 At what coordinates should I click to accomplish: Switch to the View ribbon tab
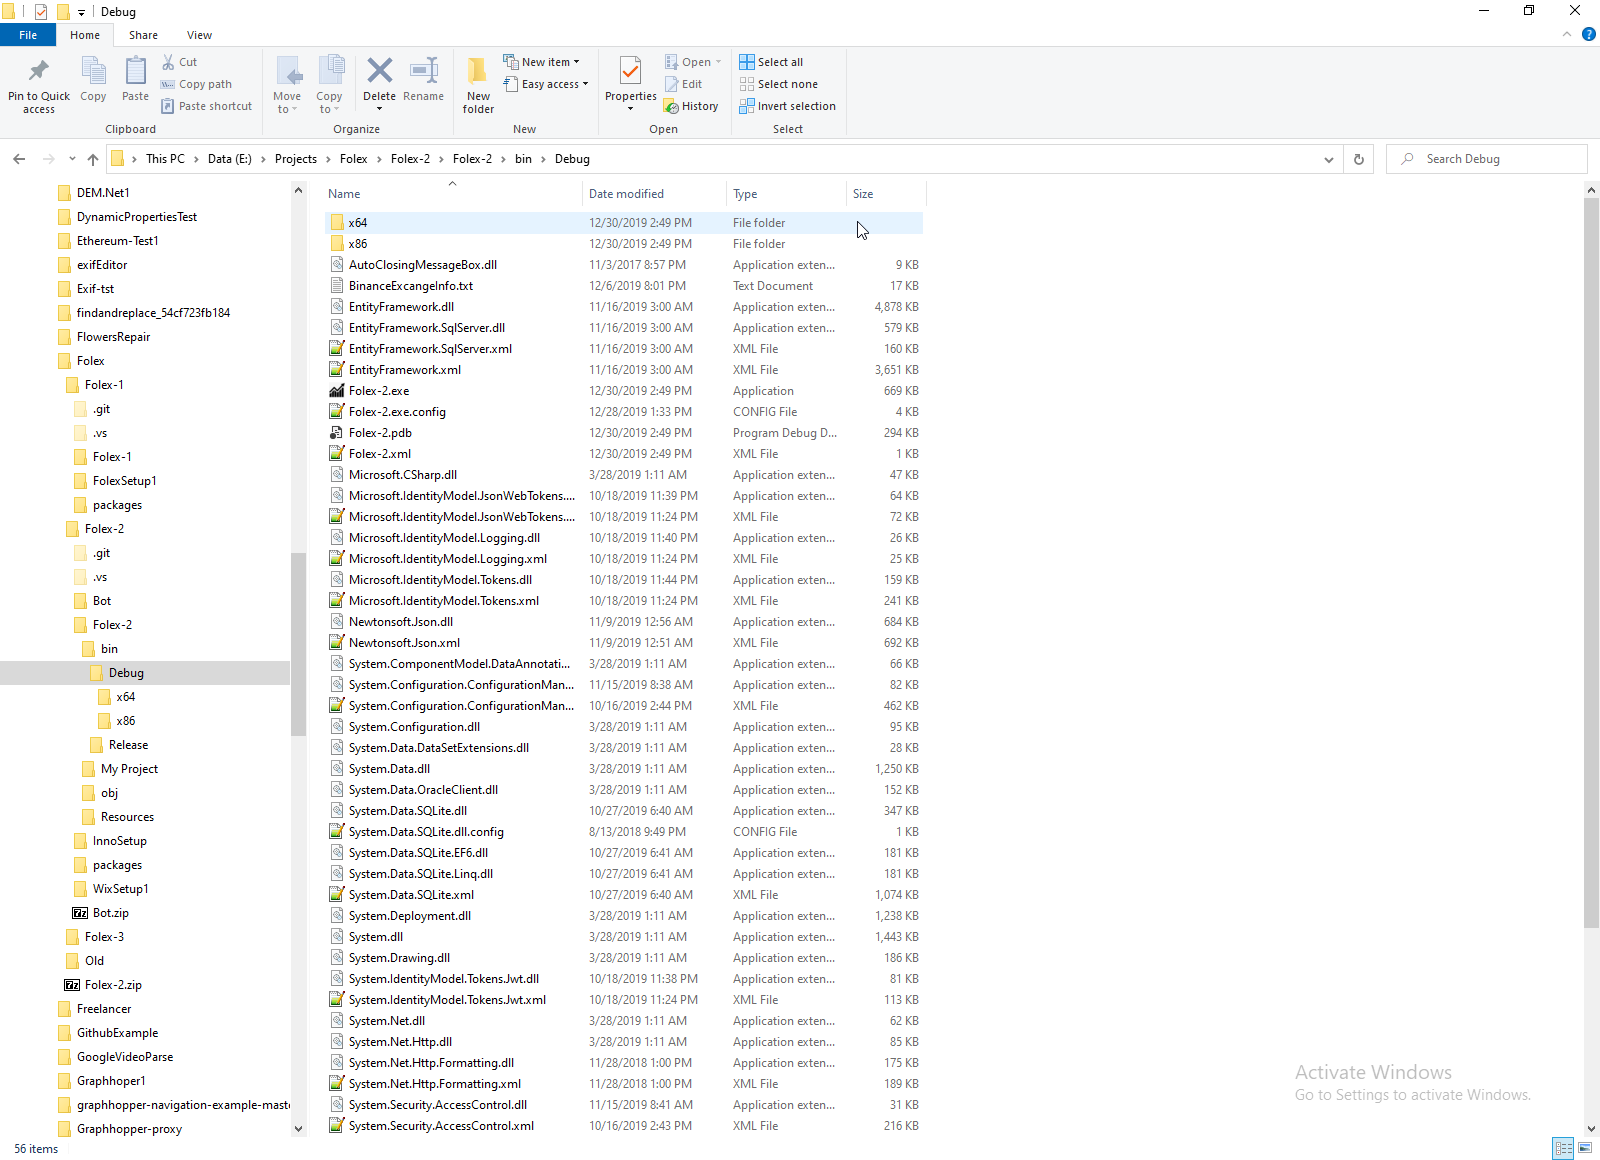click(x=199, y=35)
